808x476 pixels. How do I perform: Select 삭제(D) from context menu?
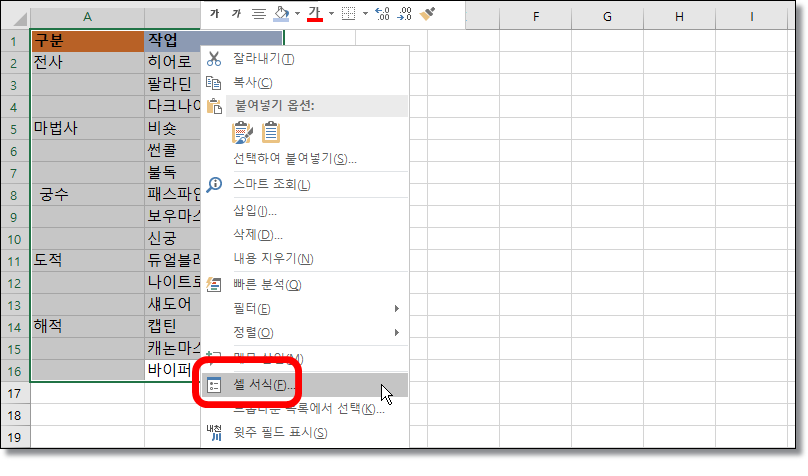click(x=305, y=235)
